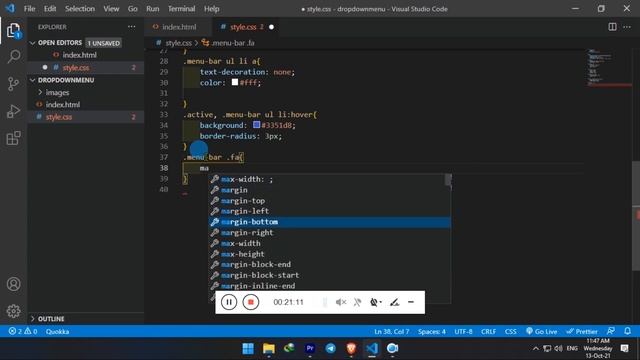The height and width of the screenshot is (360, 640).
Task: Open Explorer More Actions ellipsis
Action: (131, 27)
